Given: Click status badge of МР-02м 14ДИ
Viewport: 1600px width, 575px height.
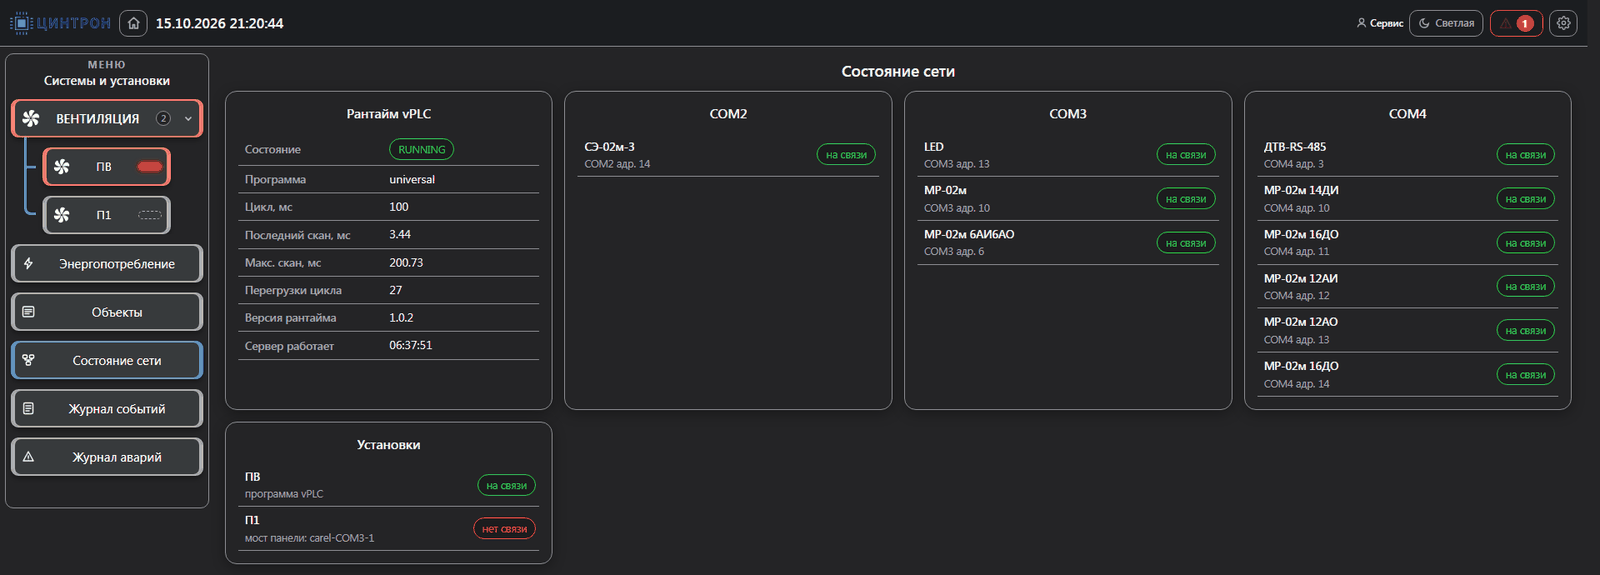Looking at the screenshot, I should [1526, 199].
